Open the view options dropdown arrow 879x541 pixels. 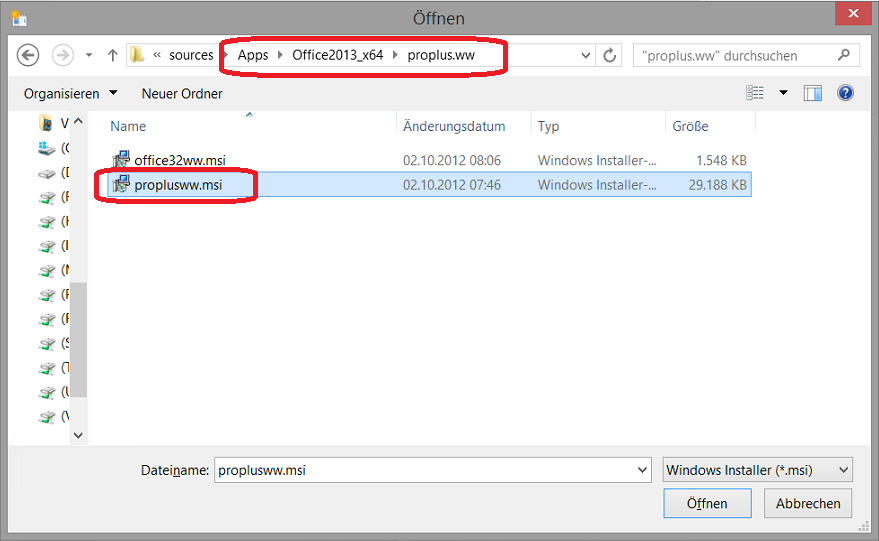[783, 93]
